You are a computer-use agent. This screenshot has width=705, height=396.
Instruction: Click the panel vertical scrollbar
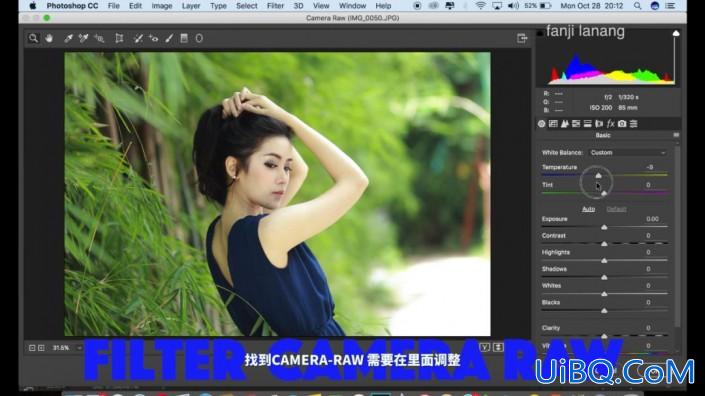677,236
